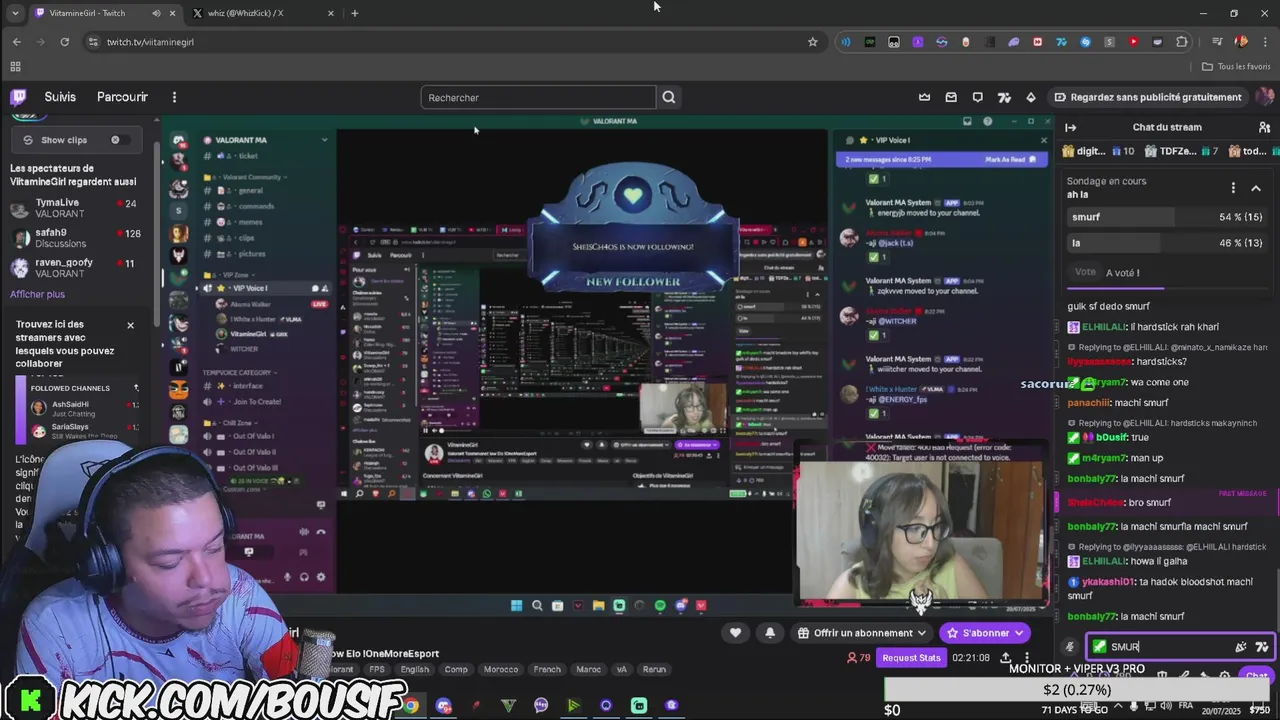The image size is (1280, 720).
Task: Click the viewer count 79
Action: click(x=859, y=658)
